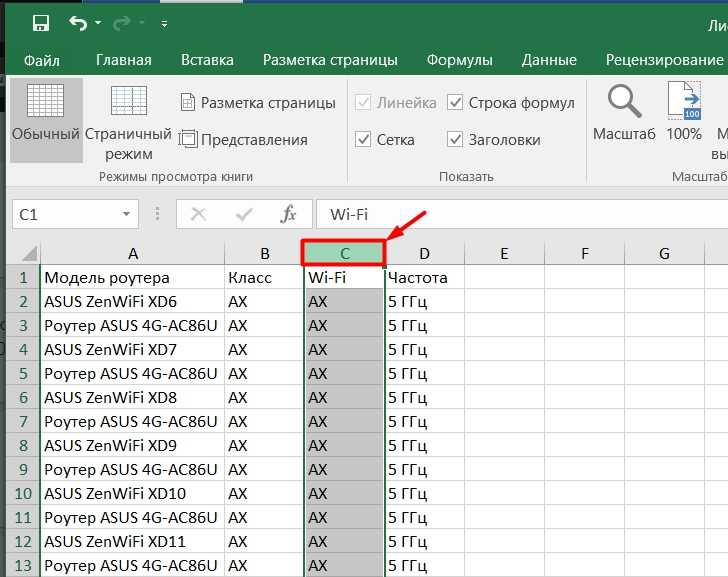Uncheck the Сетка gridlines checkbox

pyautogui.click(x=363, y=139)
